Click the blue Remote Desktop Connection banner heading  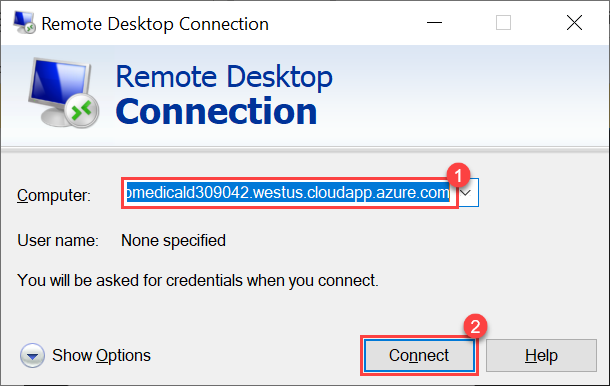click(224, 95)
